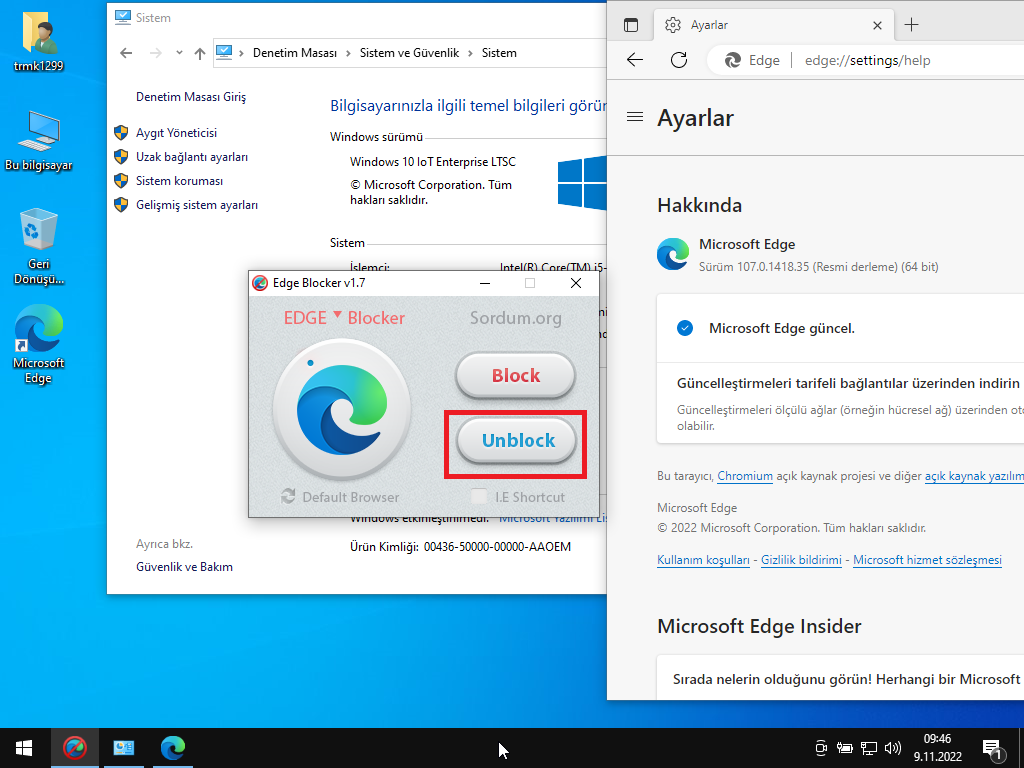The width and height of the screenshot is (1024, 768).
Task: Open the Ayarlar hamburger menu
Action: [635, 117]
